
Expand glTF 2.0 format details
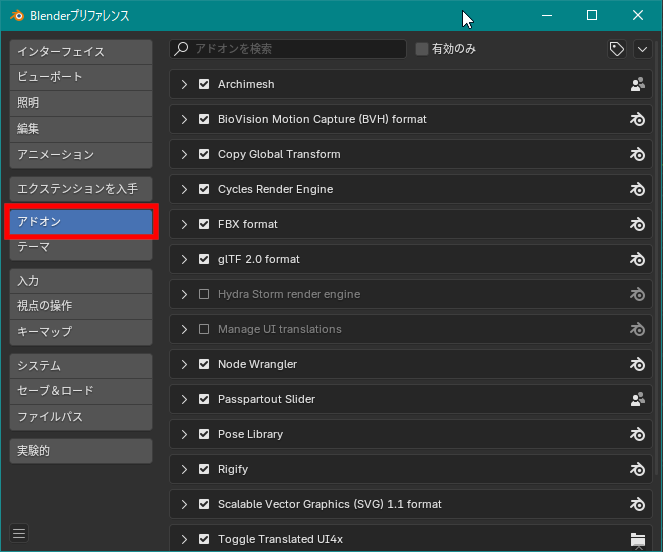[x=184, y=259]
